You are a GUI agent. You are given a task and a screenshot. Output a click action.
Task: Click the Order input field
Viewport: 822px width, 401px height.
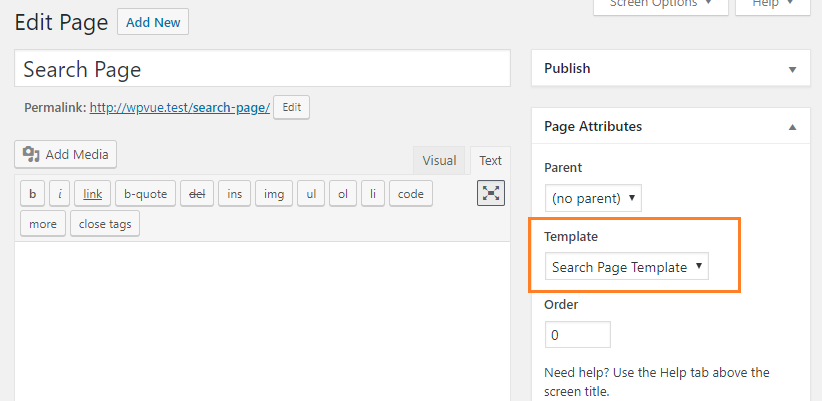[x=578, y=334]
